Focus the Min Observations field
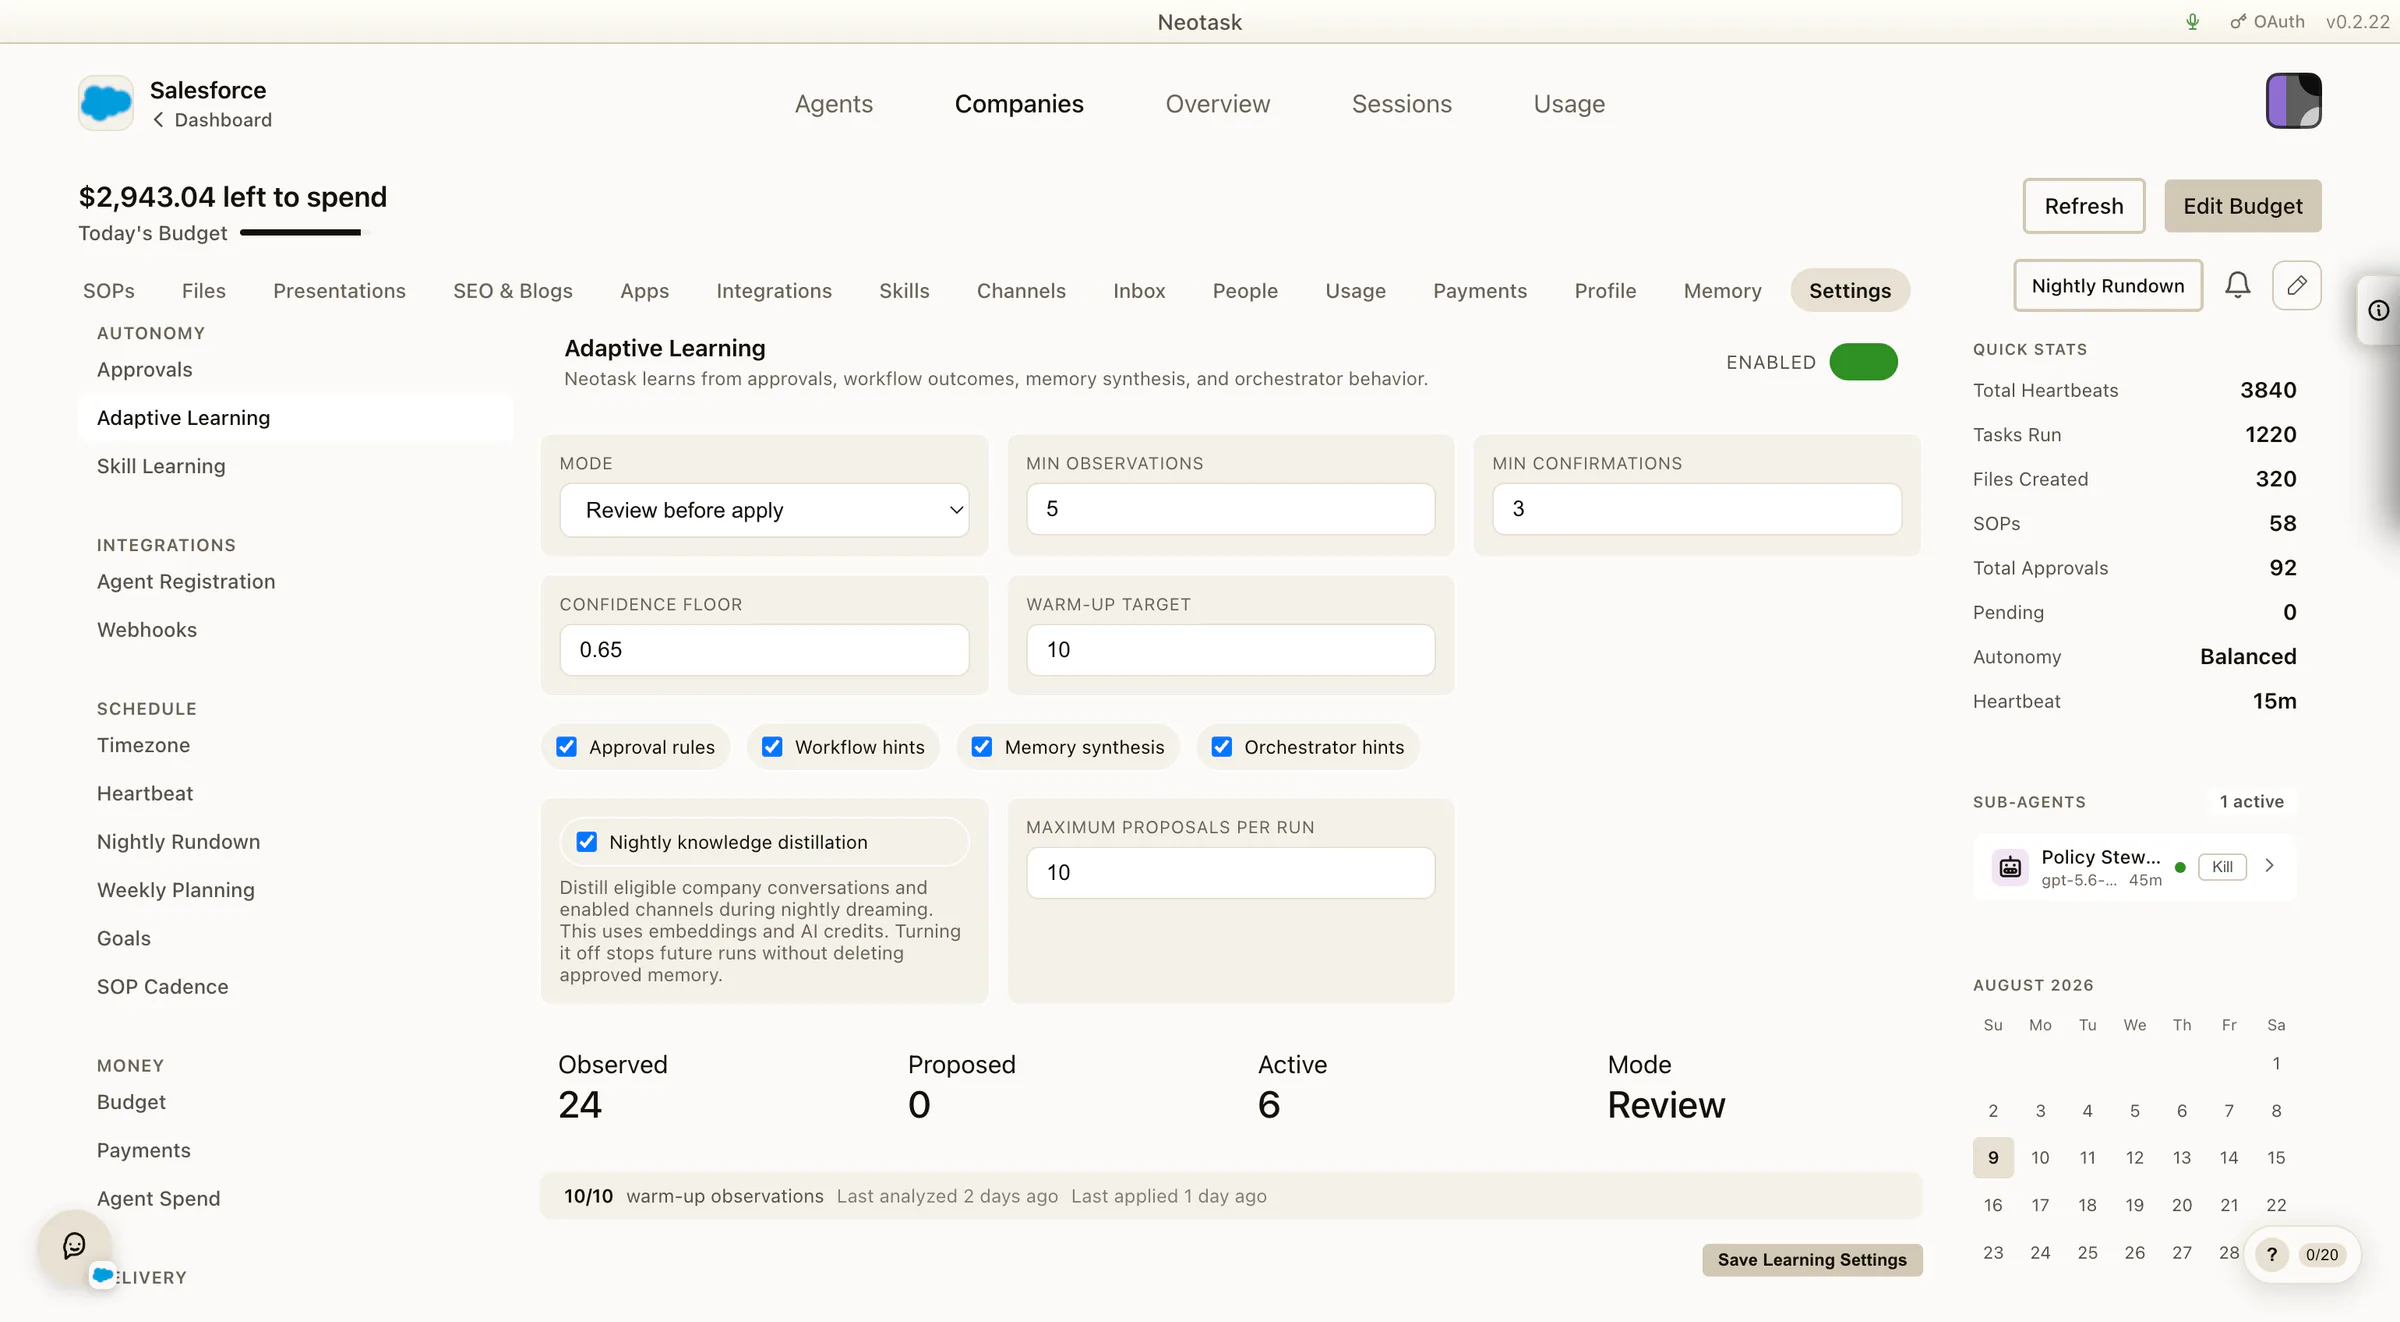Image resolution: width=2400 pixels, height=1322 pixels. (x=1231, y=509)
